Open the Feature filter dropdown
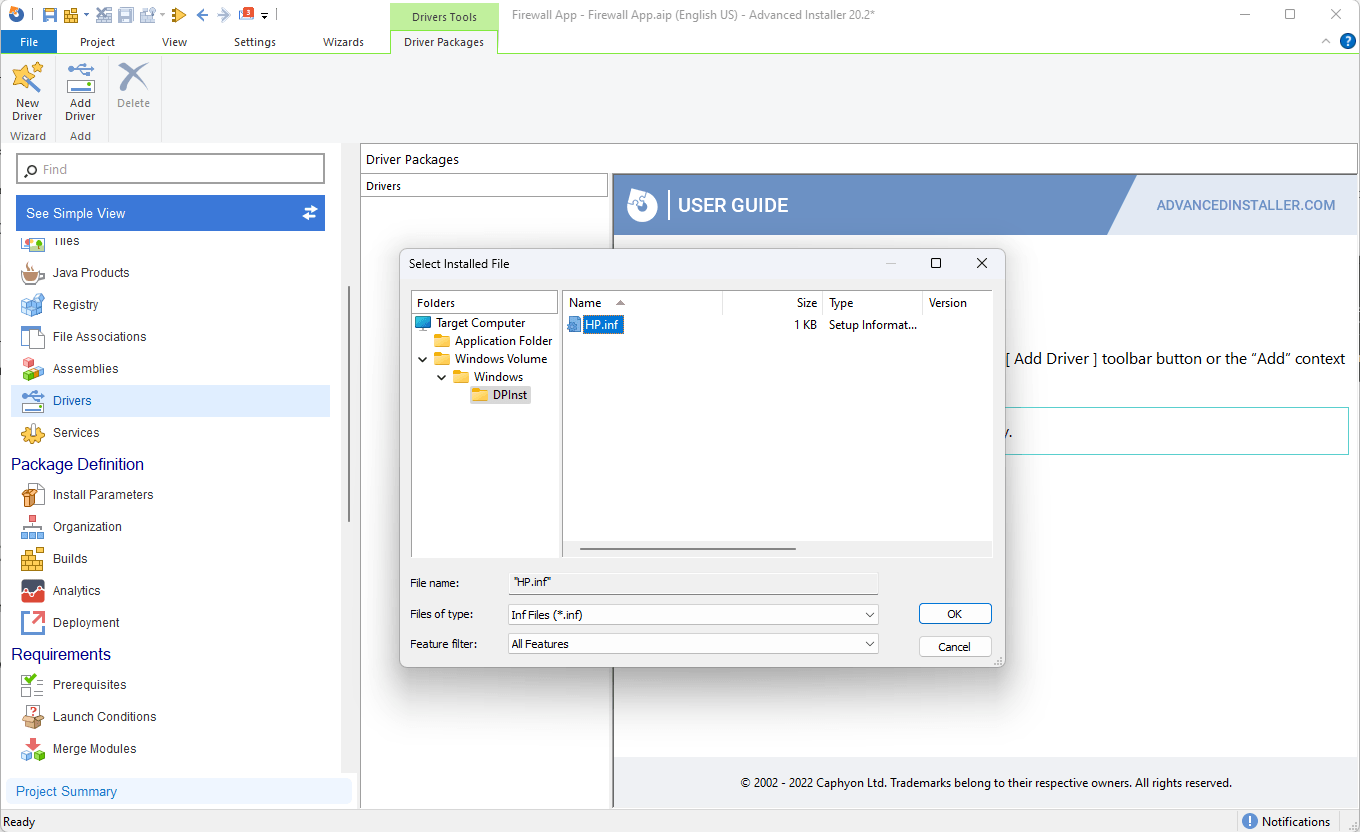 tap(693, 644)
